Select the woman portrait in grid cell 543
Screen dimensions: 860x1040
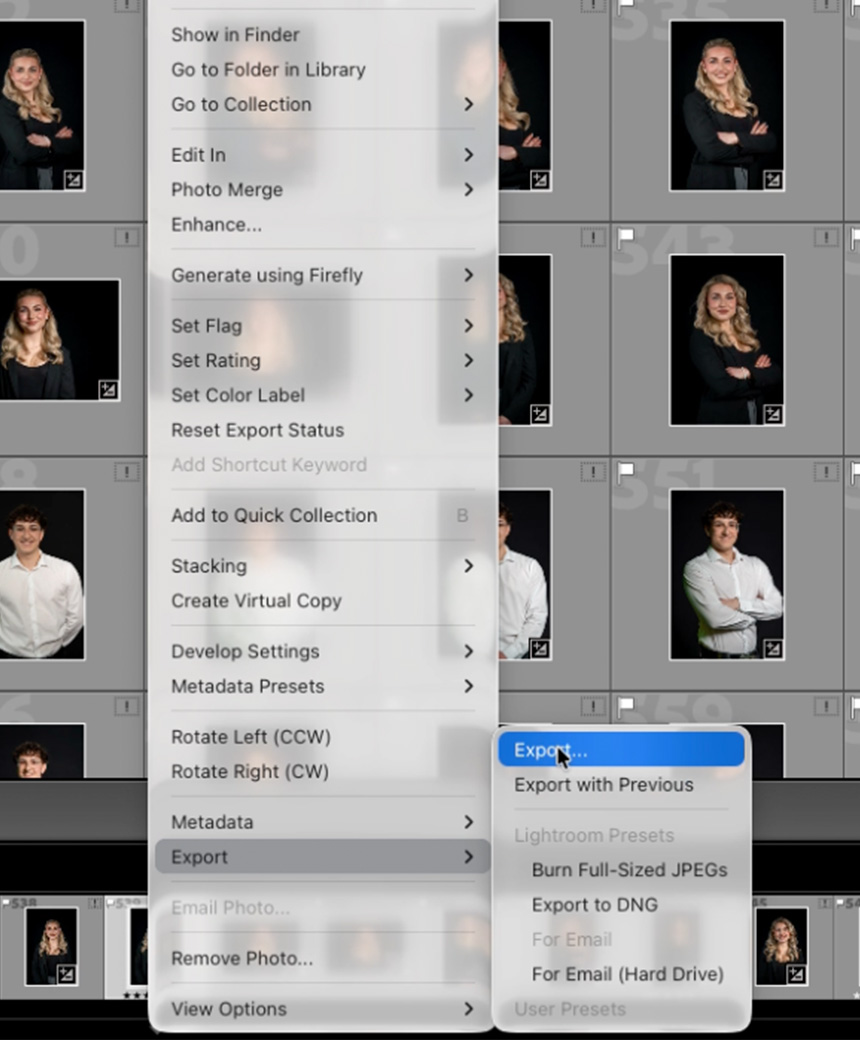[x=727, y=340]
